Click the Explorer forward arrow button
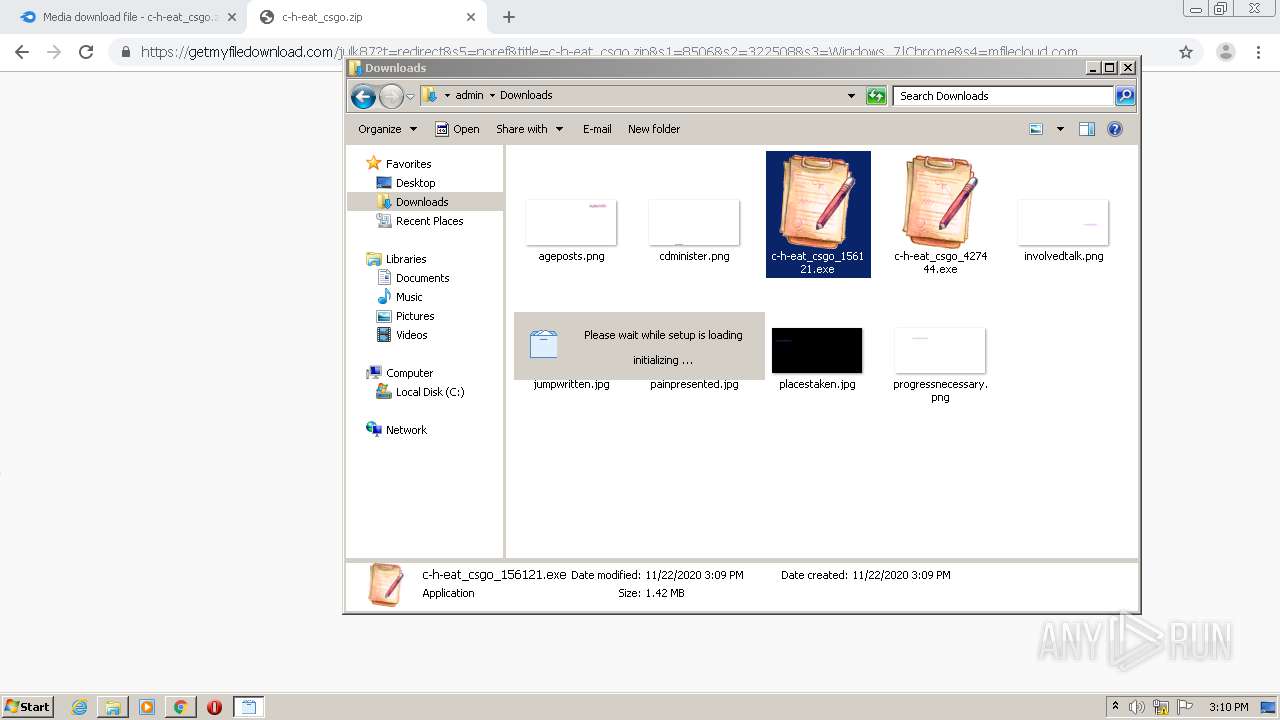The image size is (1280, 720). [x=391, y=96]
